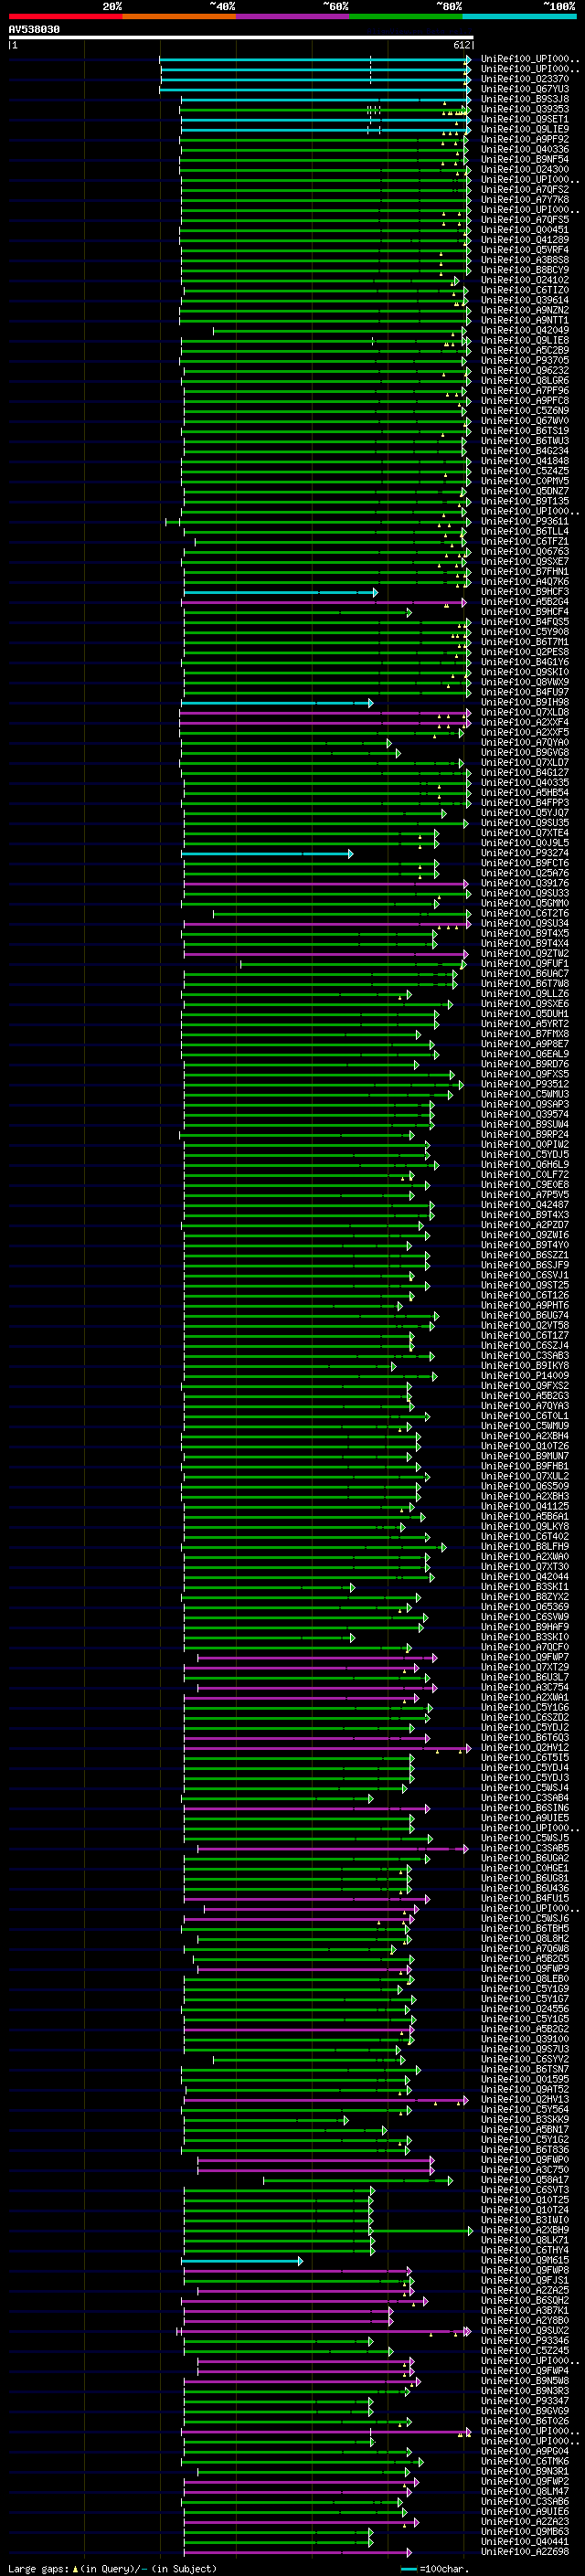Viewport: 585px width, 2576px height.
Task: Select hit label UniRef100_Q6H6L9
Action: coord(525,1165)
